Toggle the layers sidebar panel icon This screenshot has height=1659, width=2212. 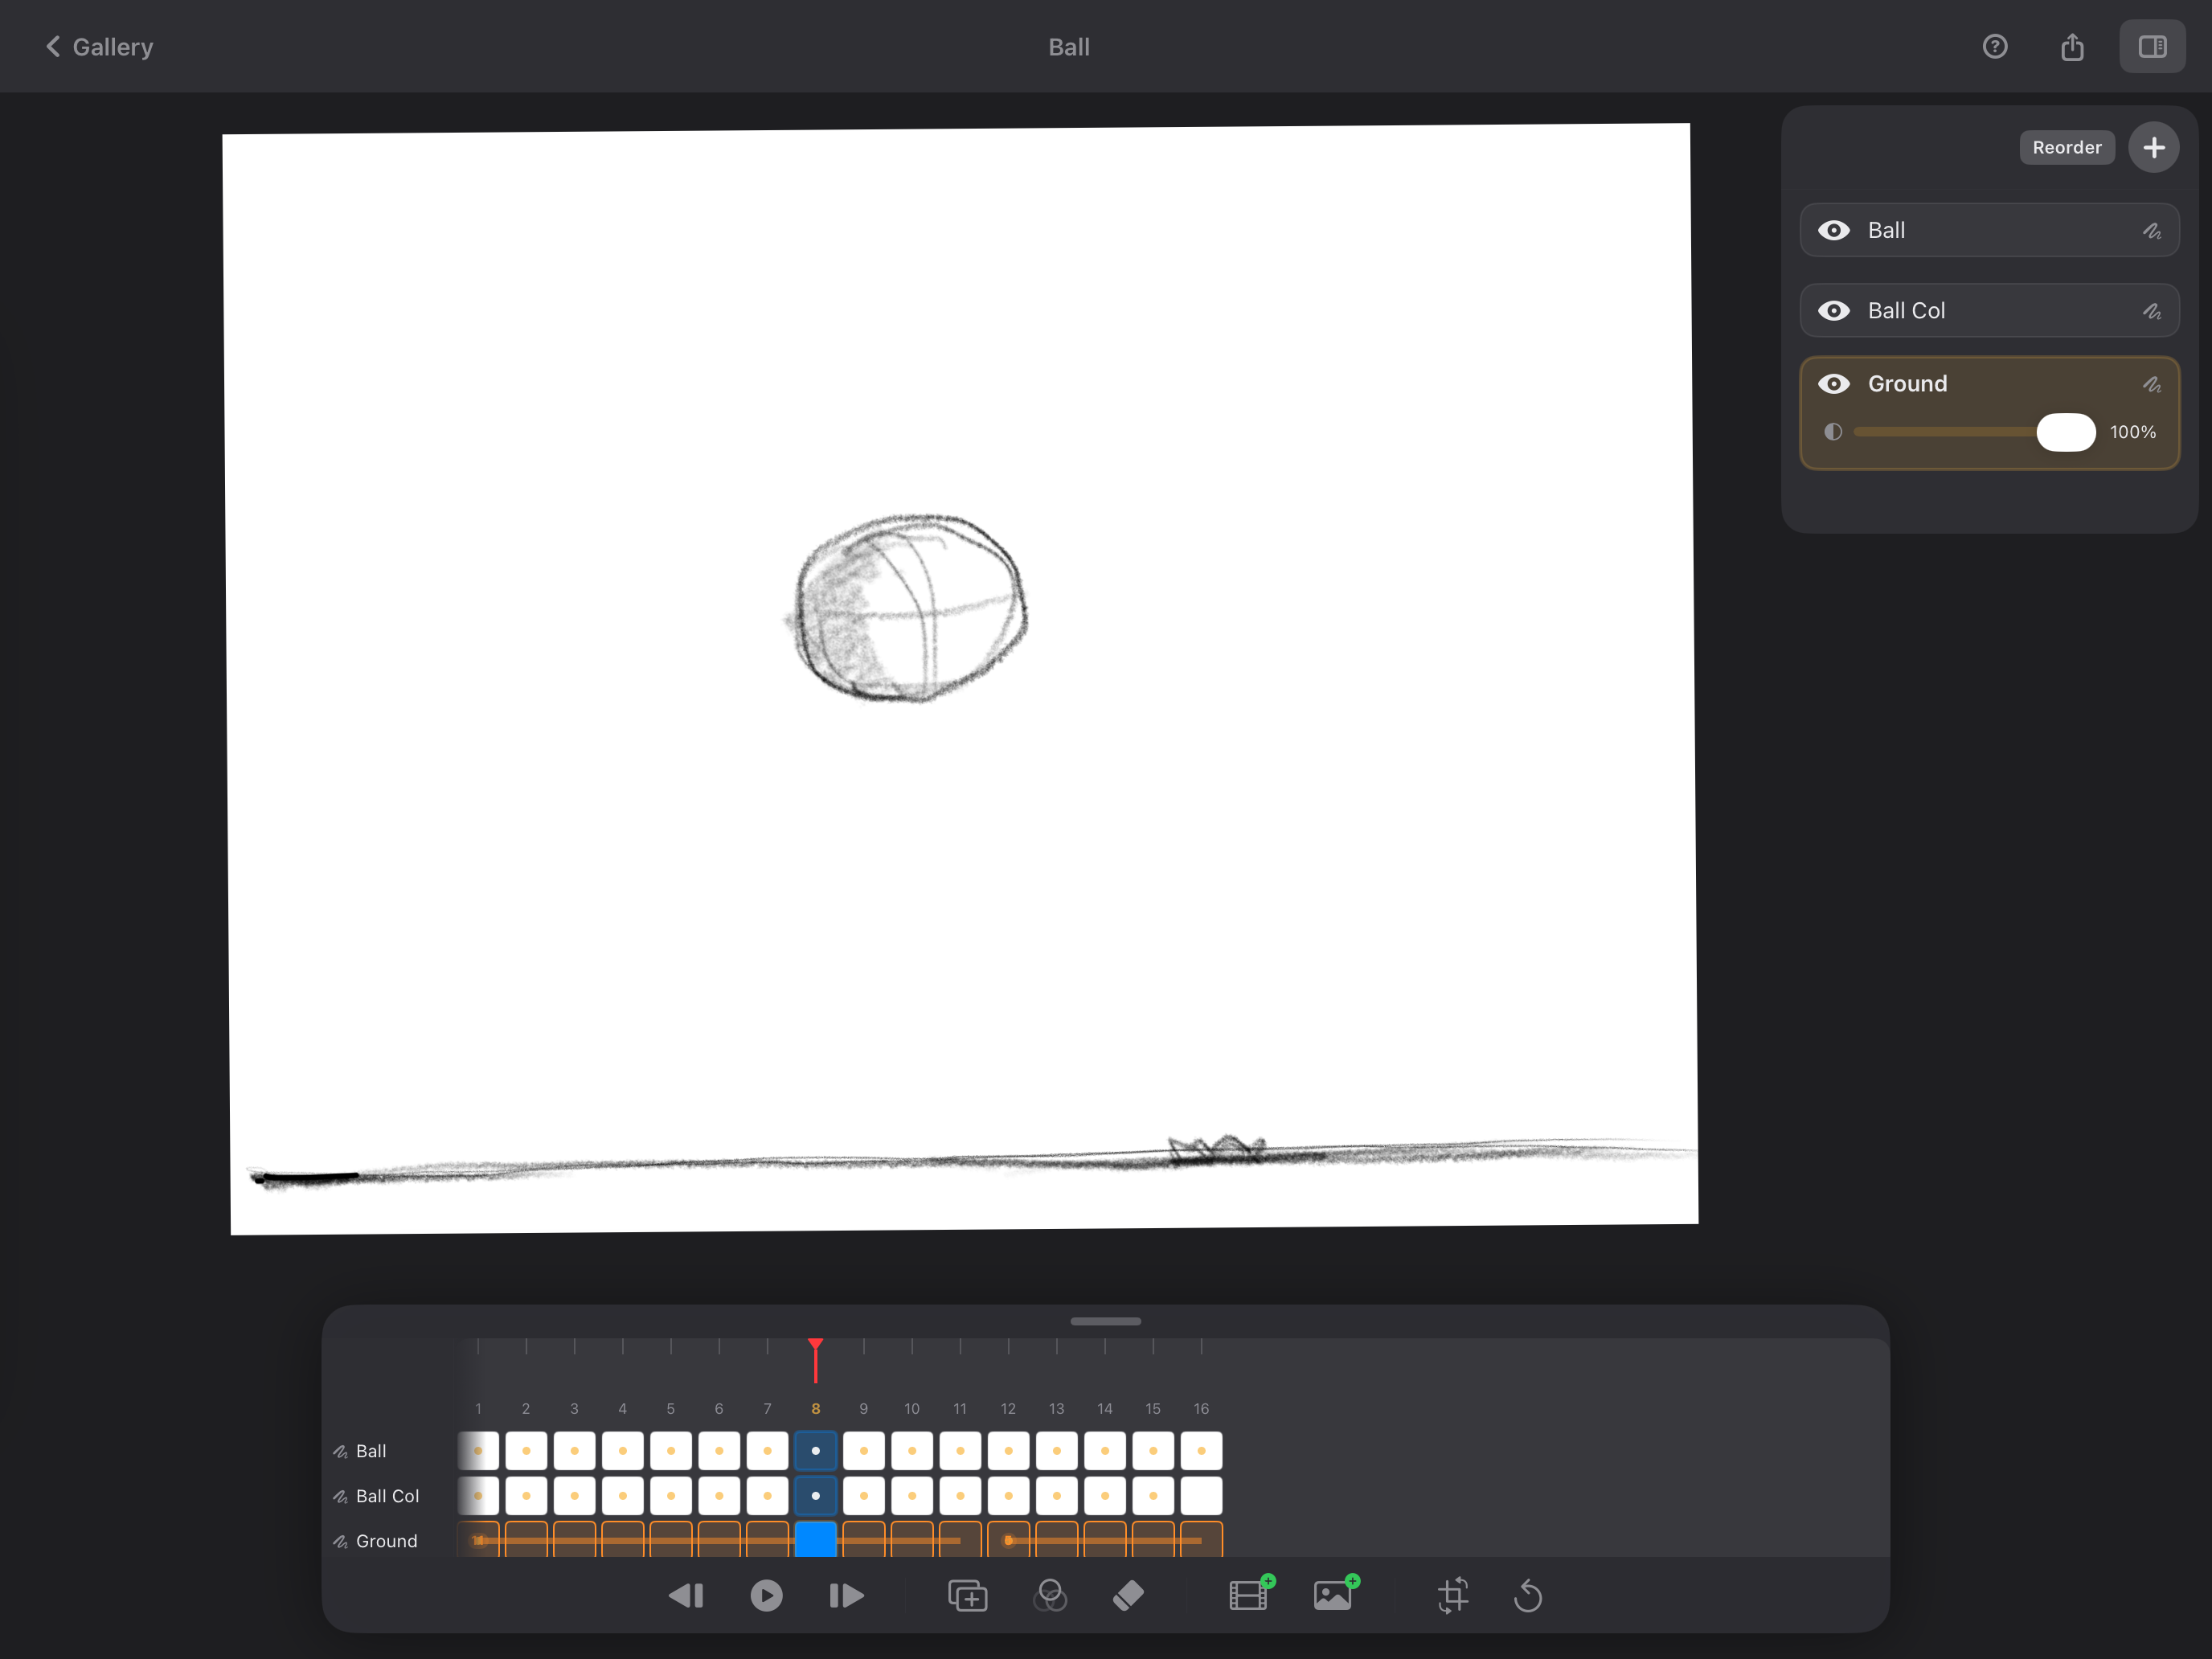click(2152, 47)
